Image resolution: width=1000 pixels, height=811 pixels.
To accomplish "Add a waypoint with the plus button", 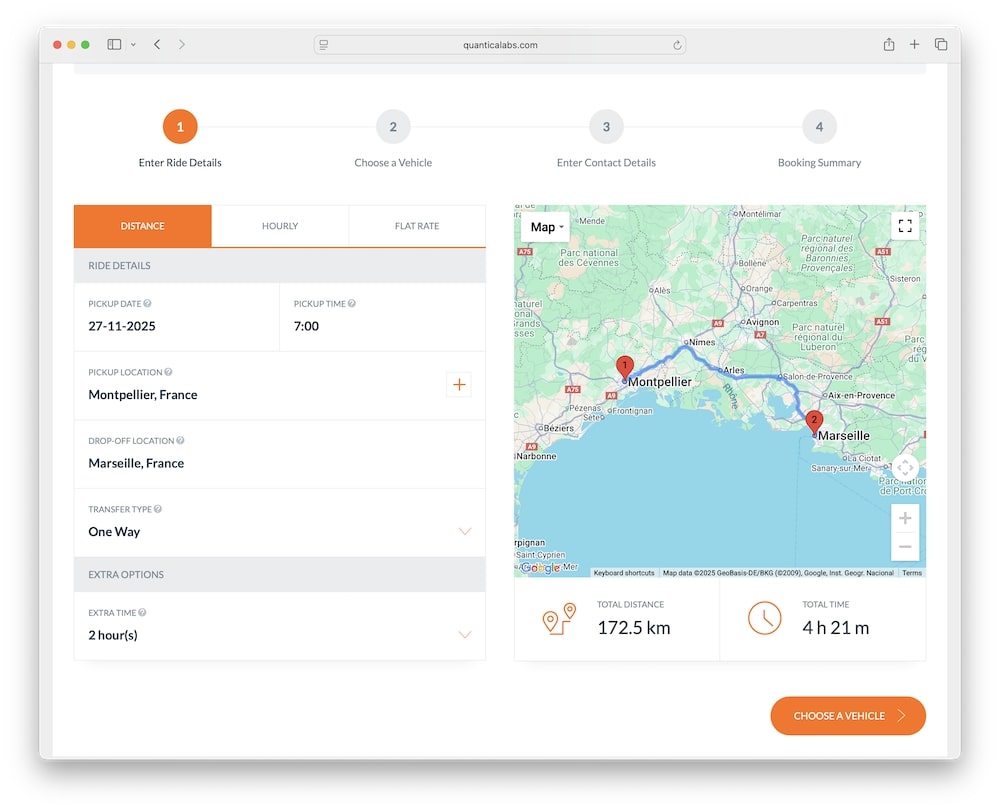I will tap(459, 384).
